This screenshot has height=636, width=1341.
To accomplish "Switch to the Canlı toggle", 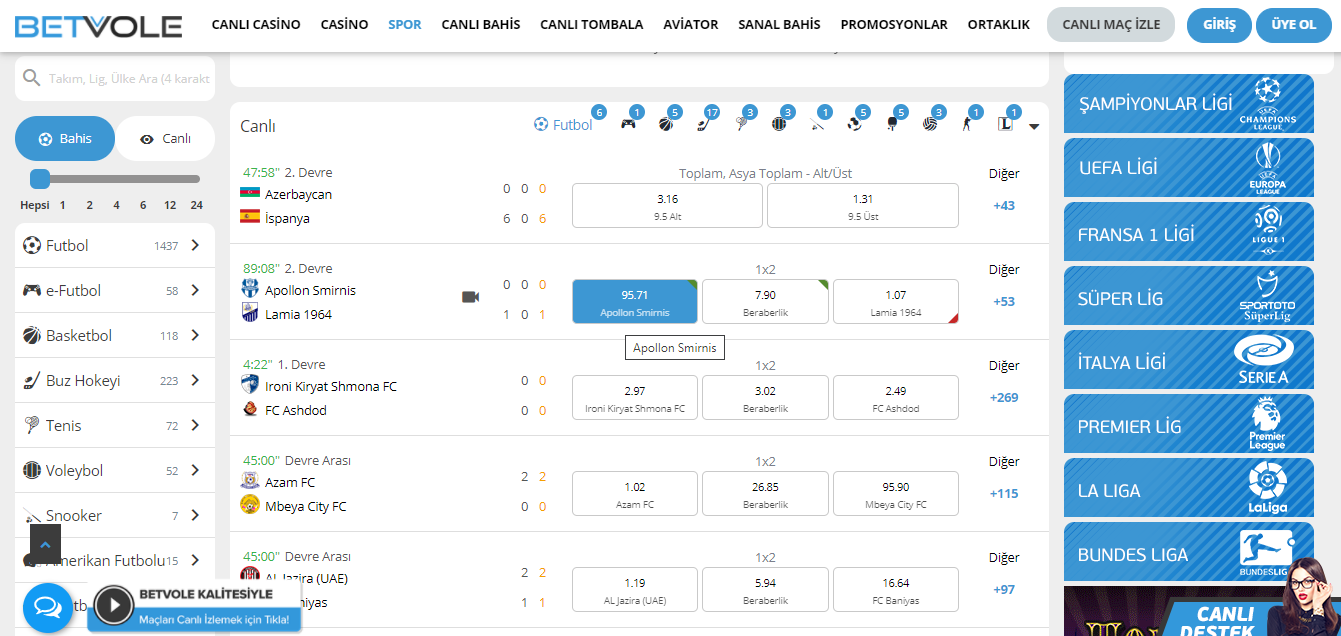I will [166, 139].
